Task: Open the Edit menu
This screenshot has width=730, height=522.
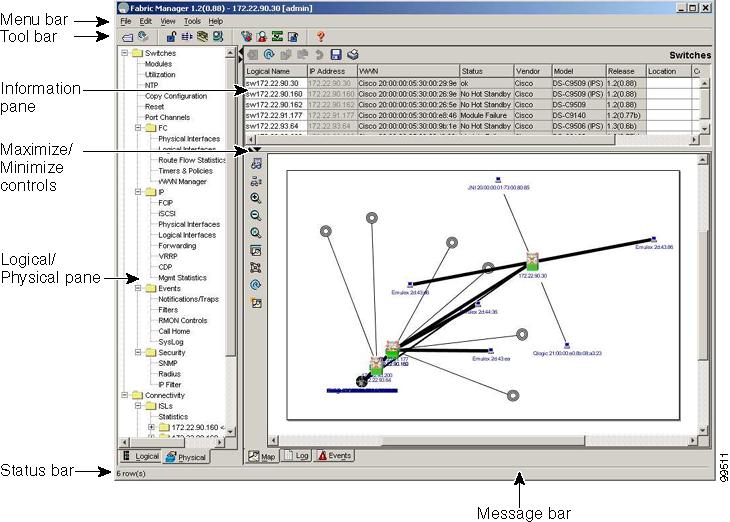Action: click(146, 21)
